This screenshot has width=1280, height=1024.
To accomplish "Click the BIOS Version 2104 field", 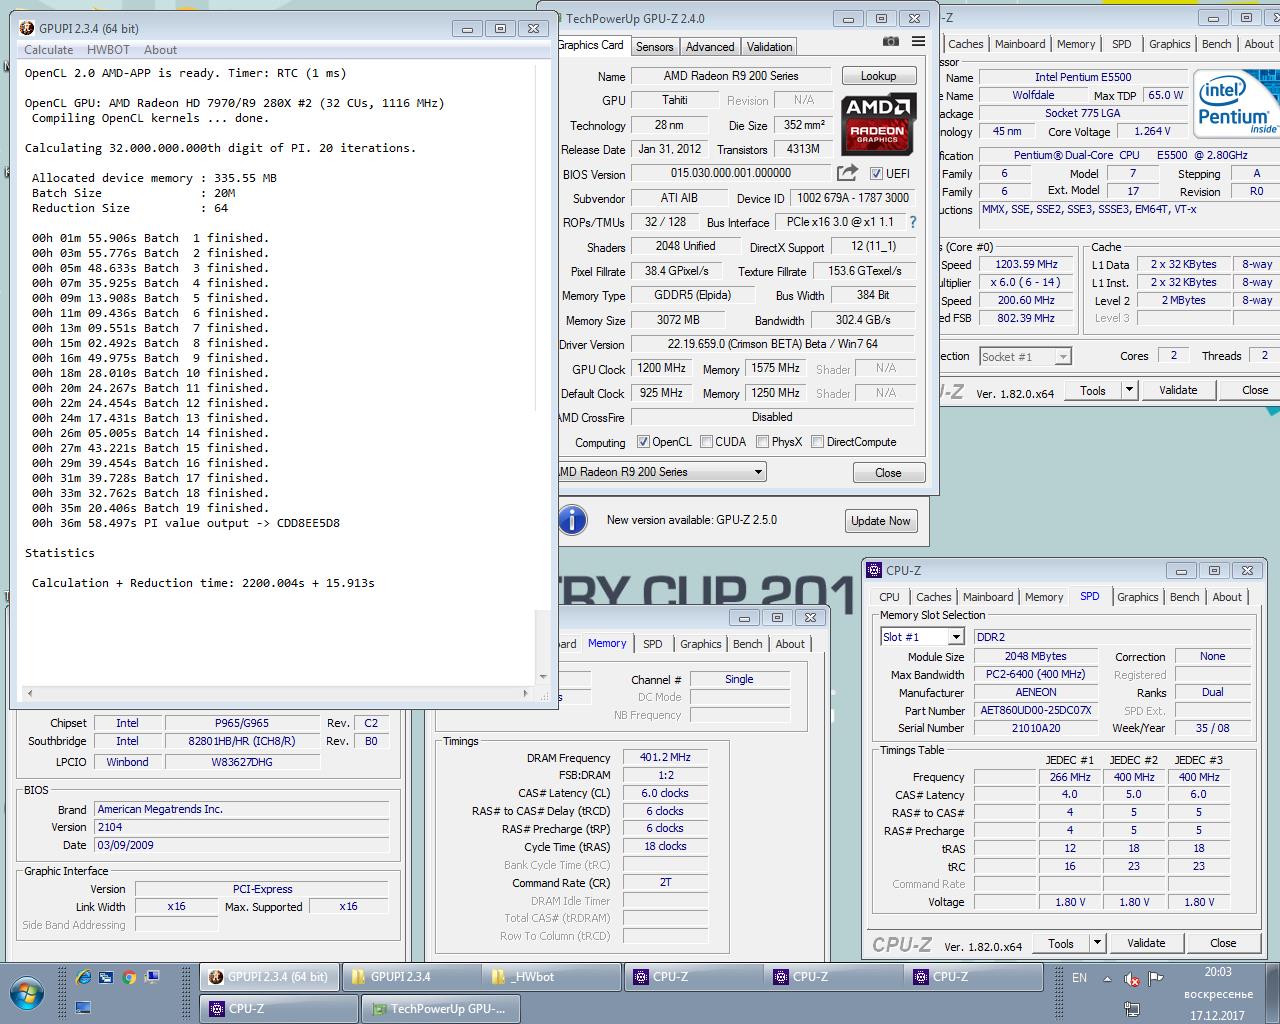I will click(241, 827).
